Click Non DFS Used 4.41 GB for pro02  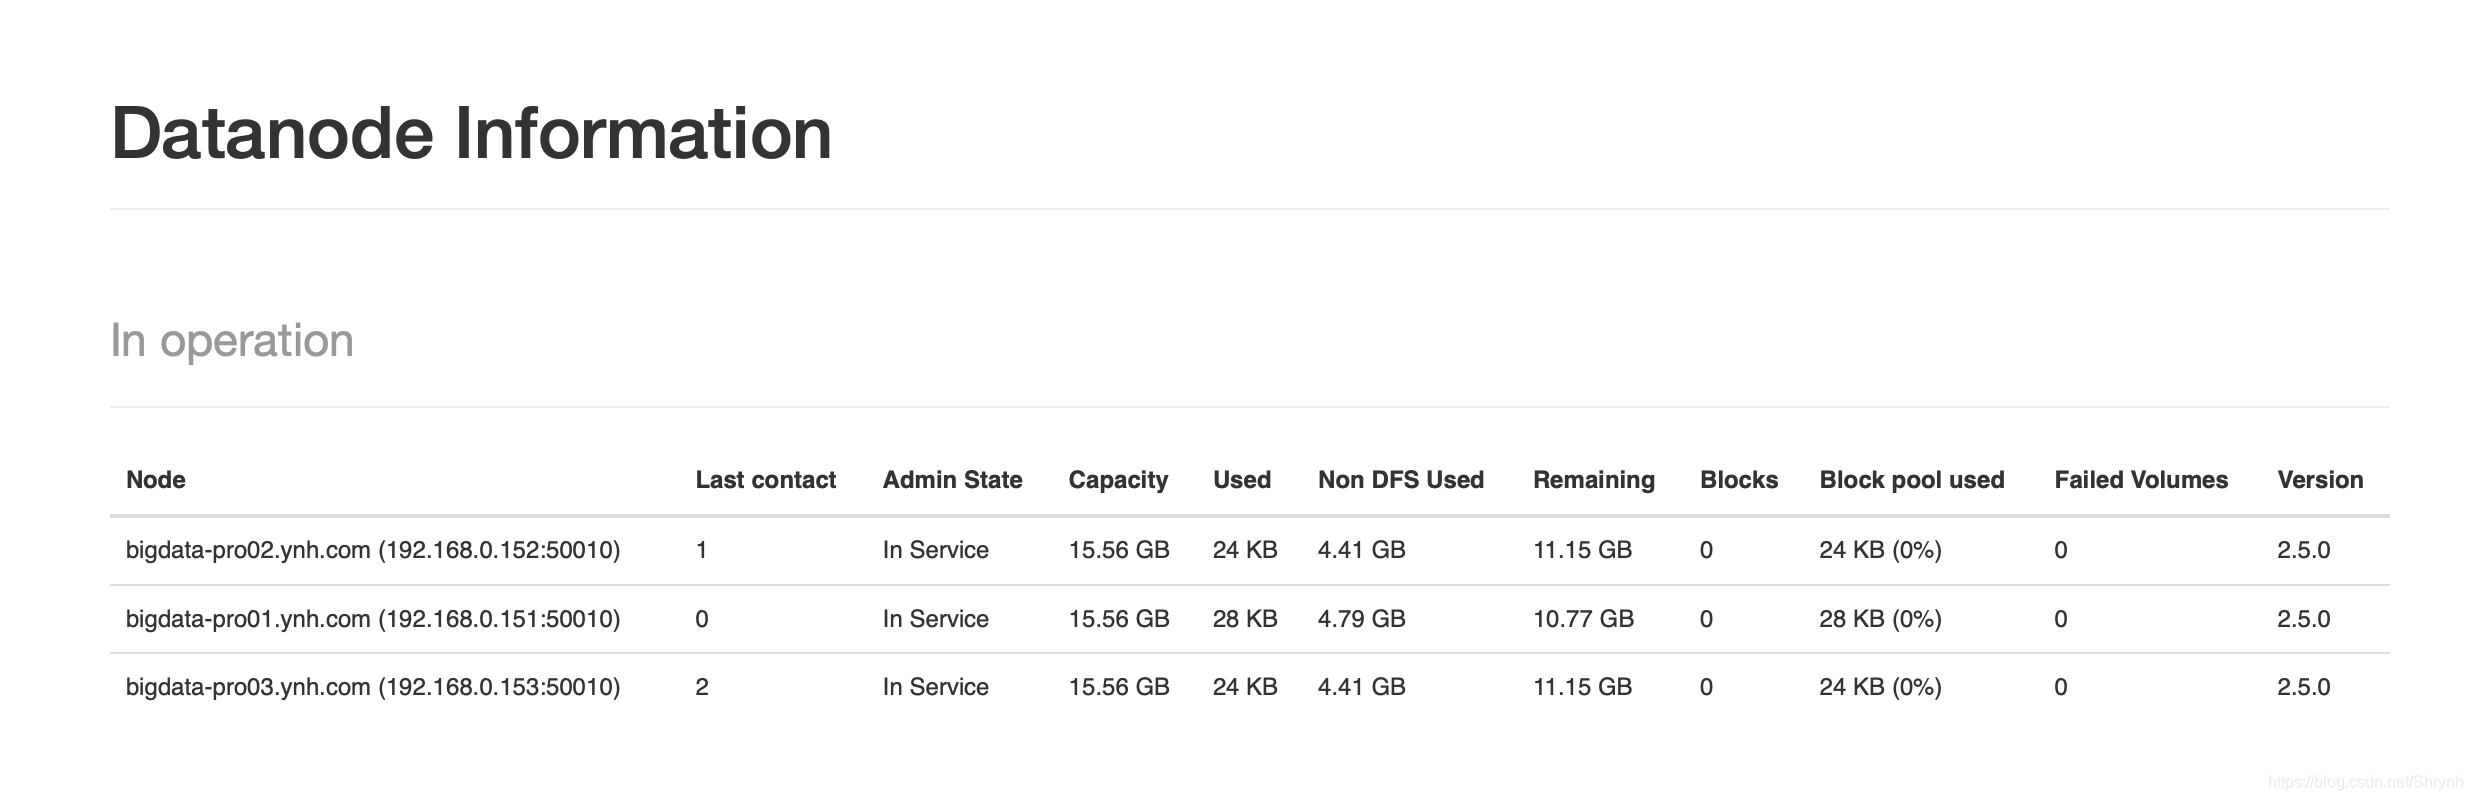(1362, 550)
